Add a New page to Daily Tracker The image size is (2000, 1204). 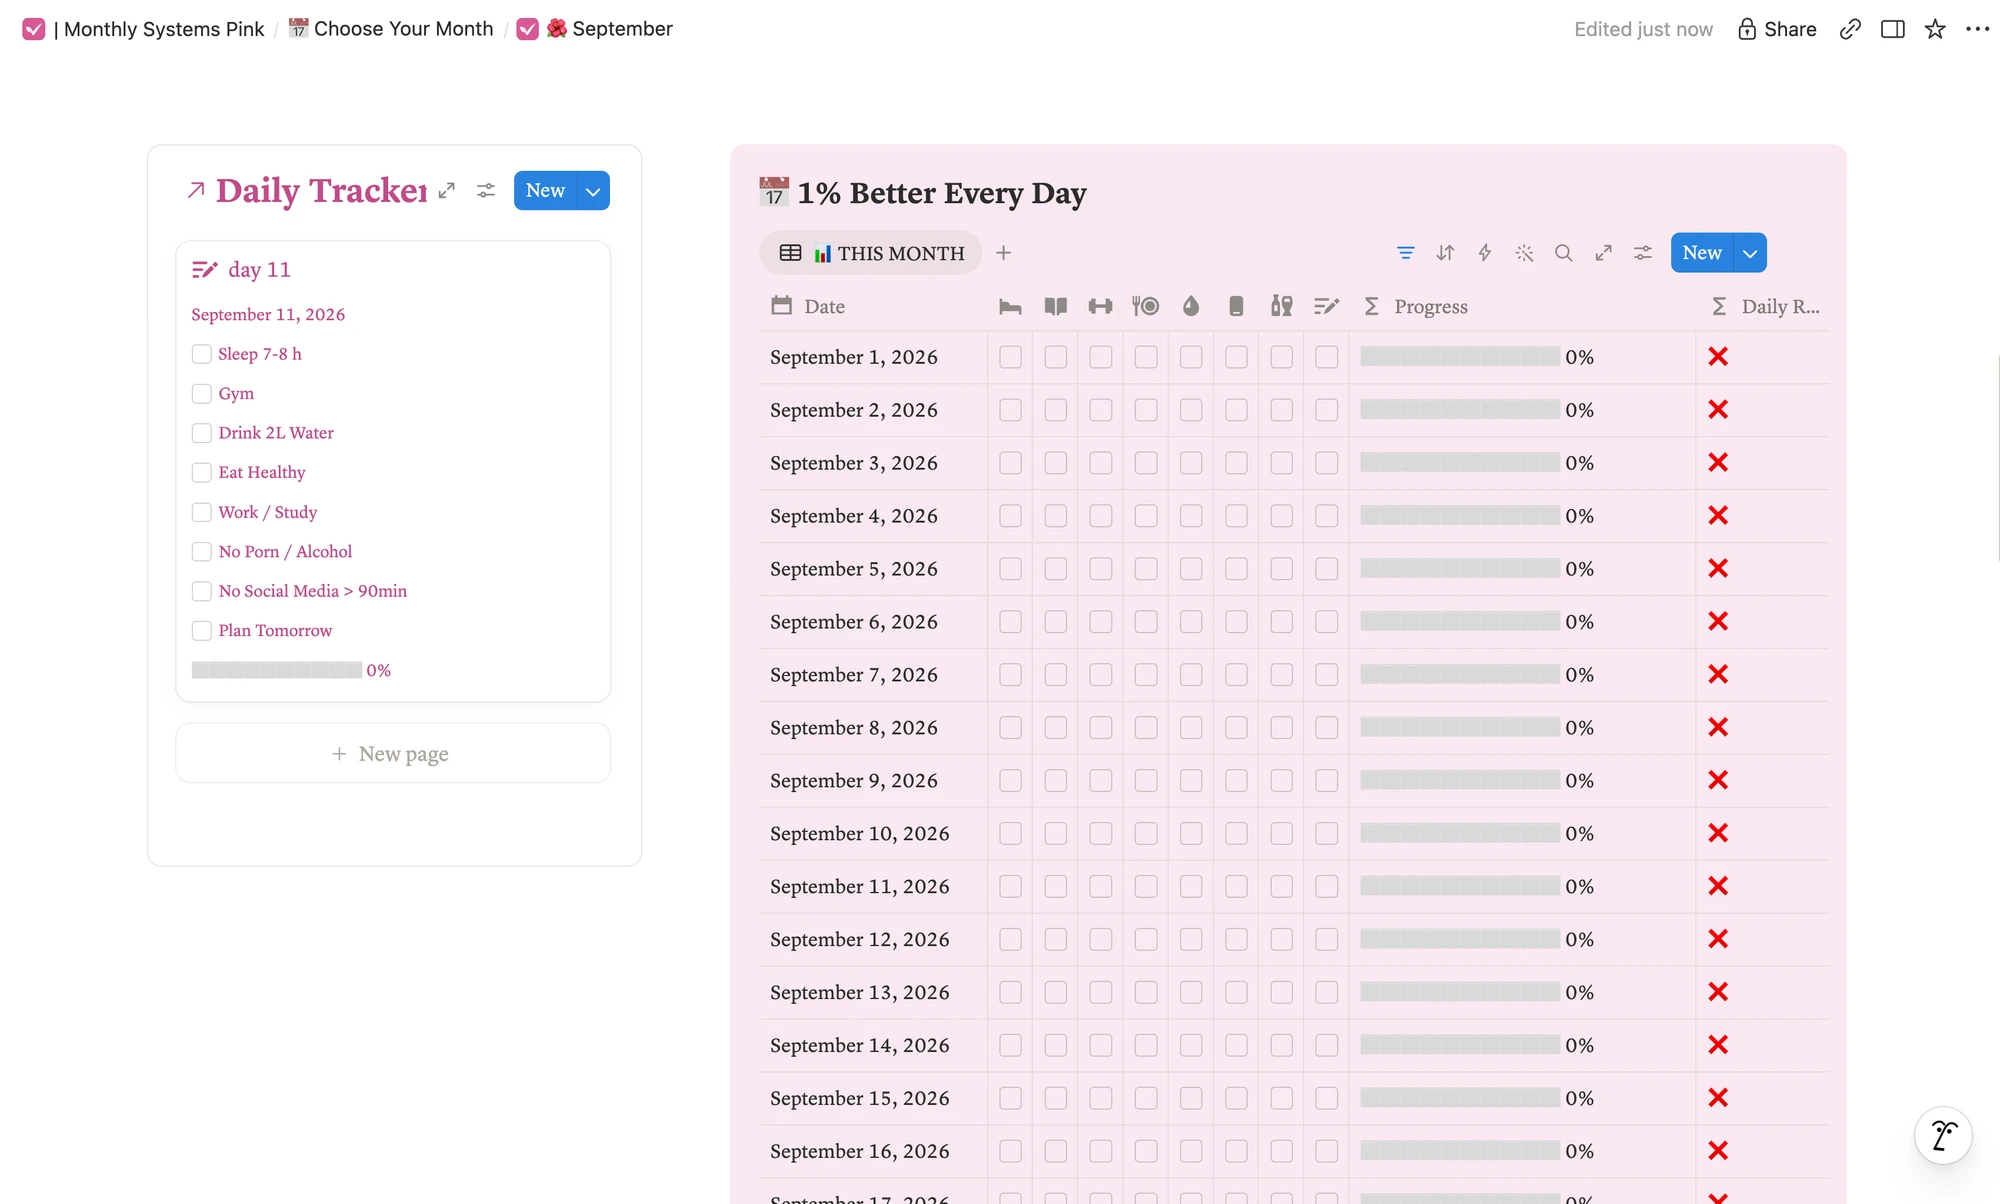click(393, 753)
